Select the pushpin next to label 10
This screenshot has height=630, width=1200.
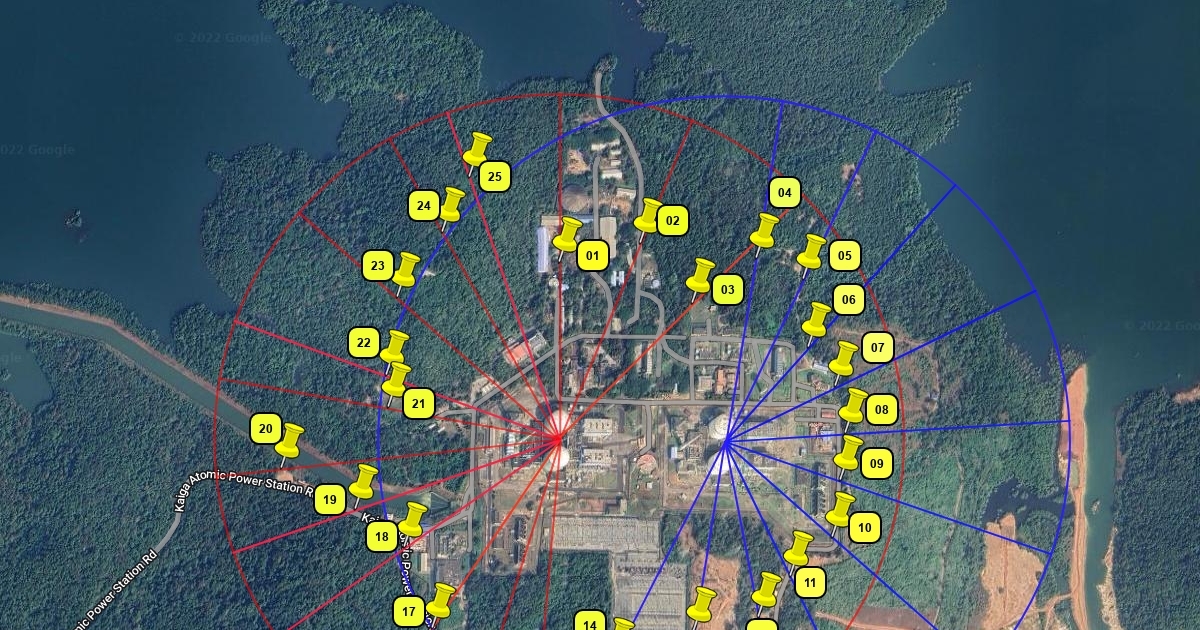[x=840, y=510]
